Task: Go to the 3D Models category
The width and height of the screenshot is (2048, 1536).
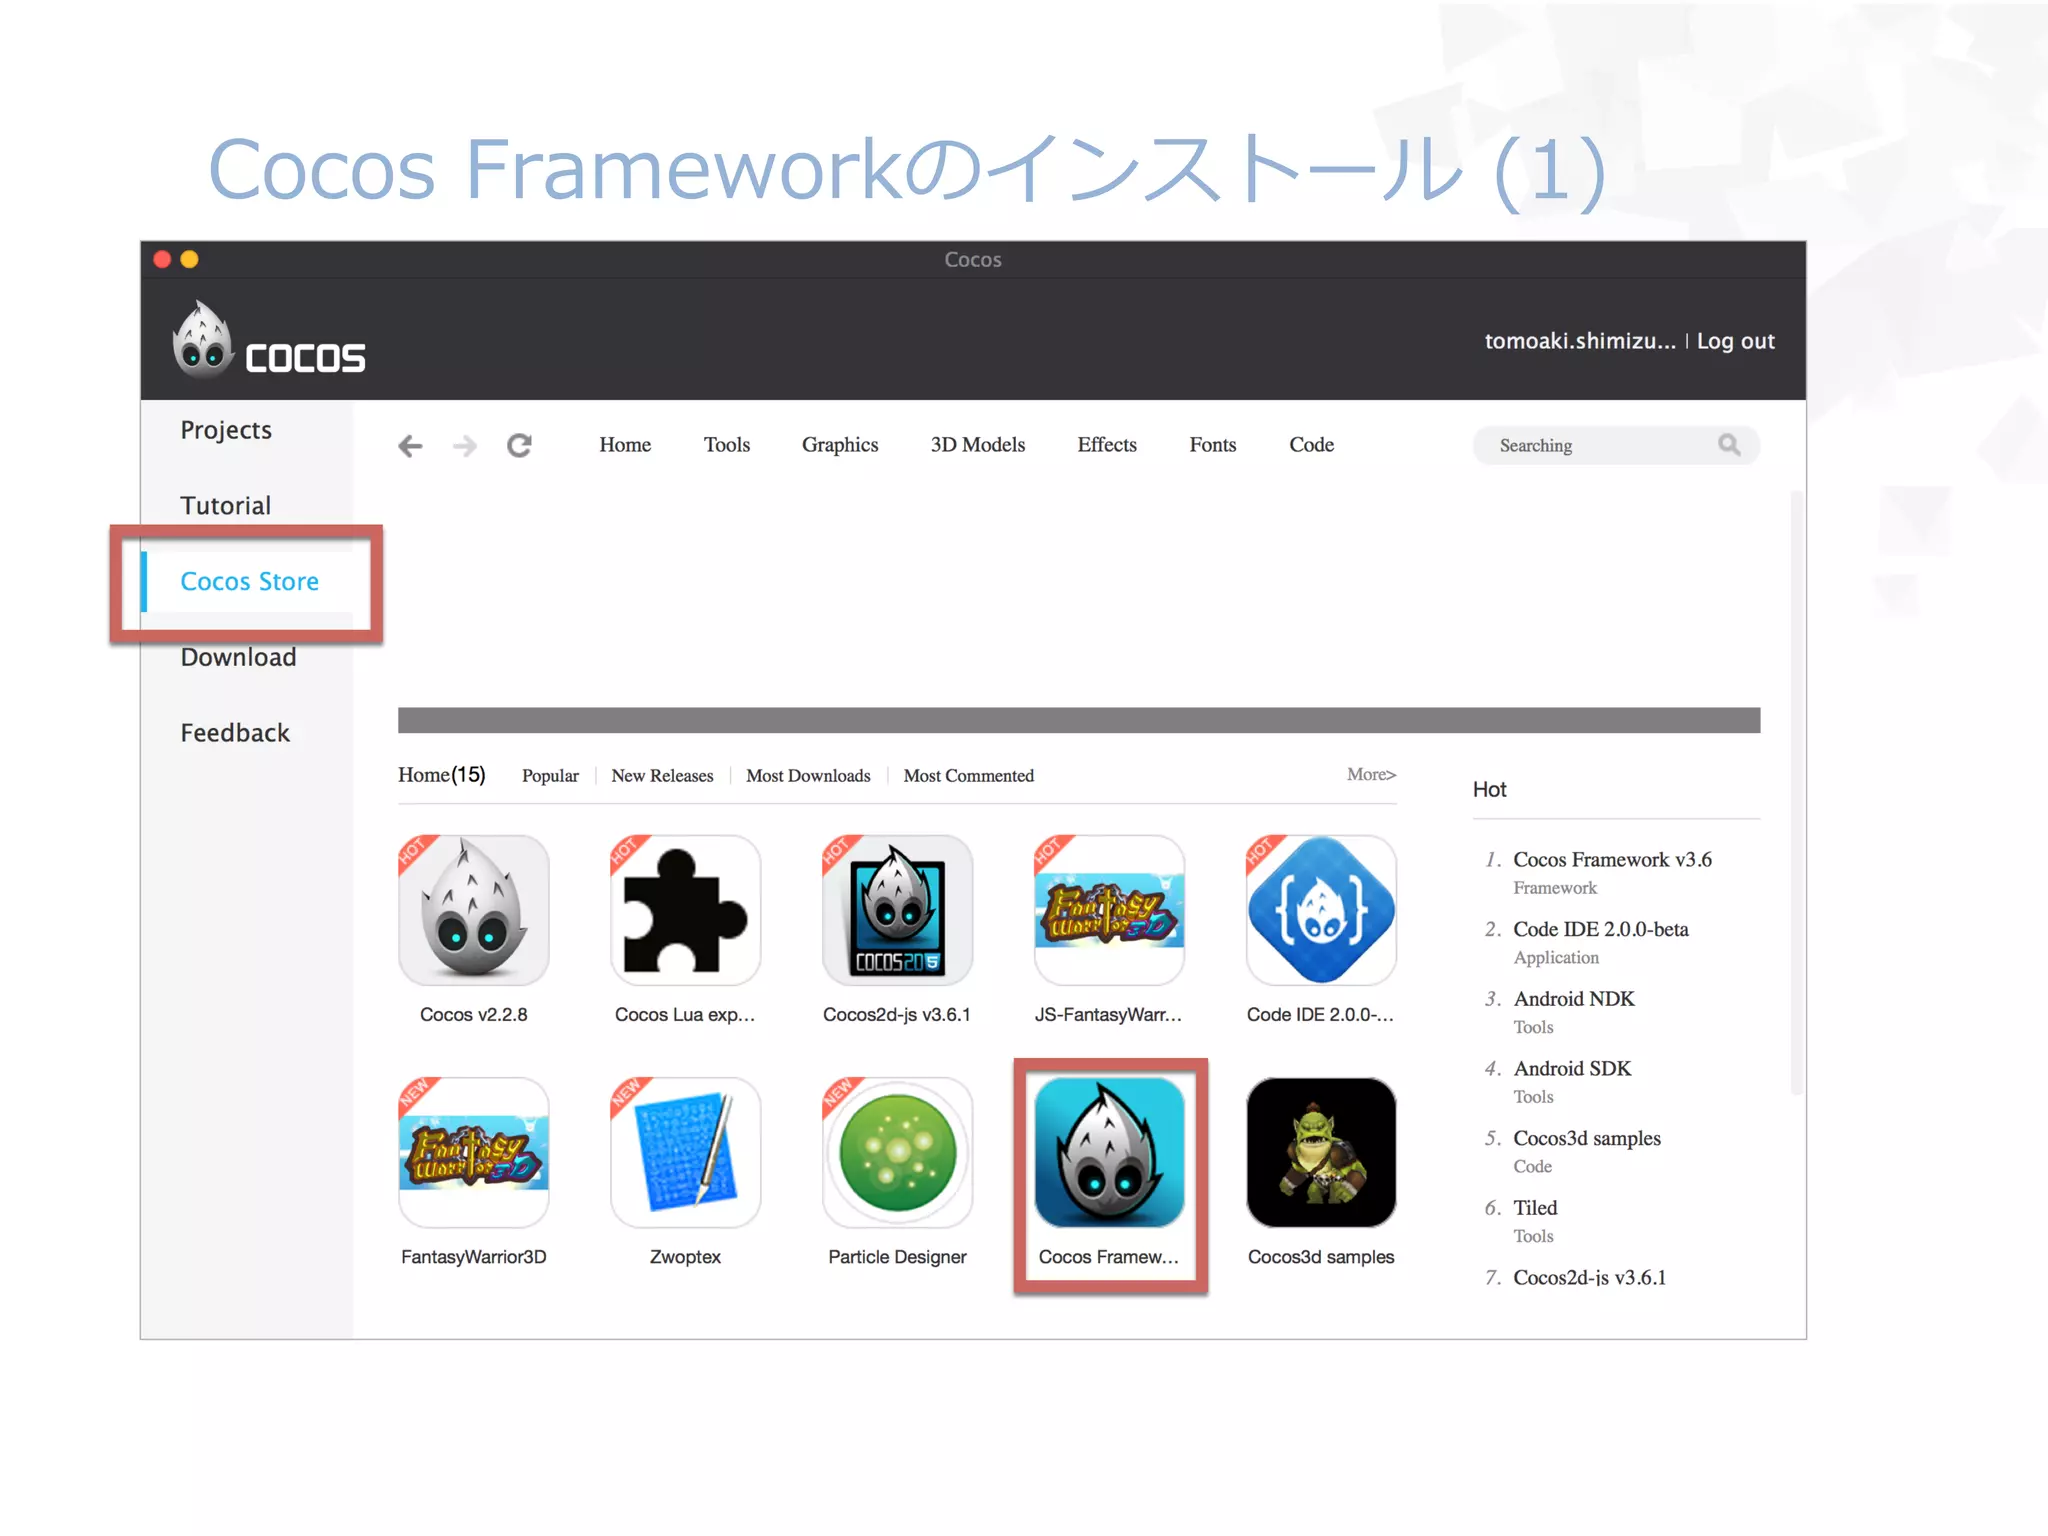Action: (x=978, y=445)
